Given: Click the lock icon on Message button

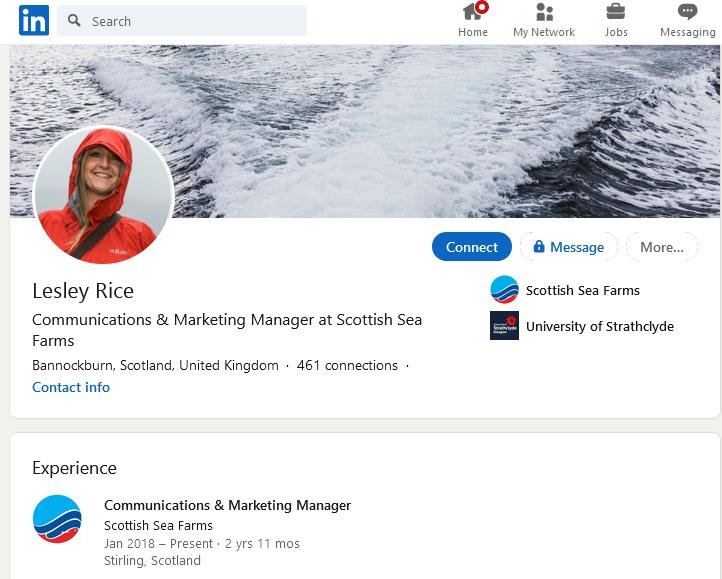Looking at the screenshot, I should tap(538, 246).
